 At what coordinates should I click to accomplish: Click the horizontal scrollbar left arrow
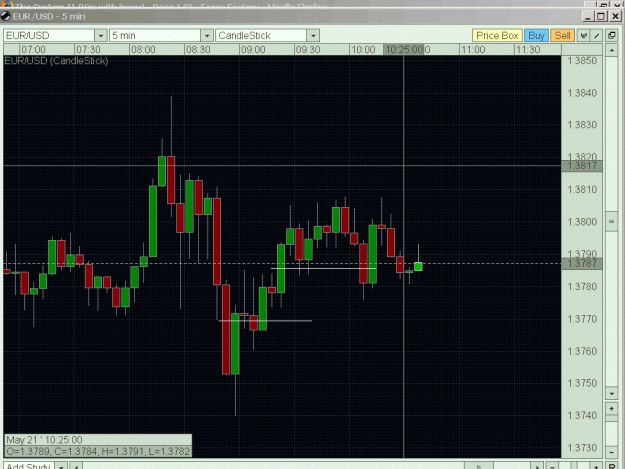(76, 466)
